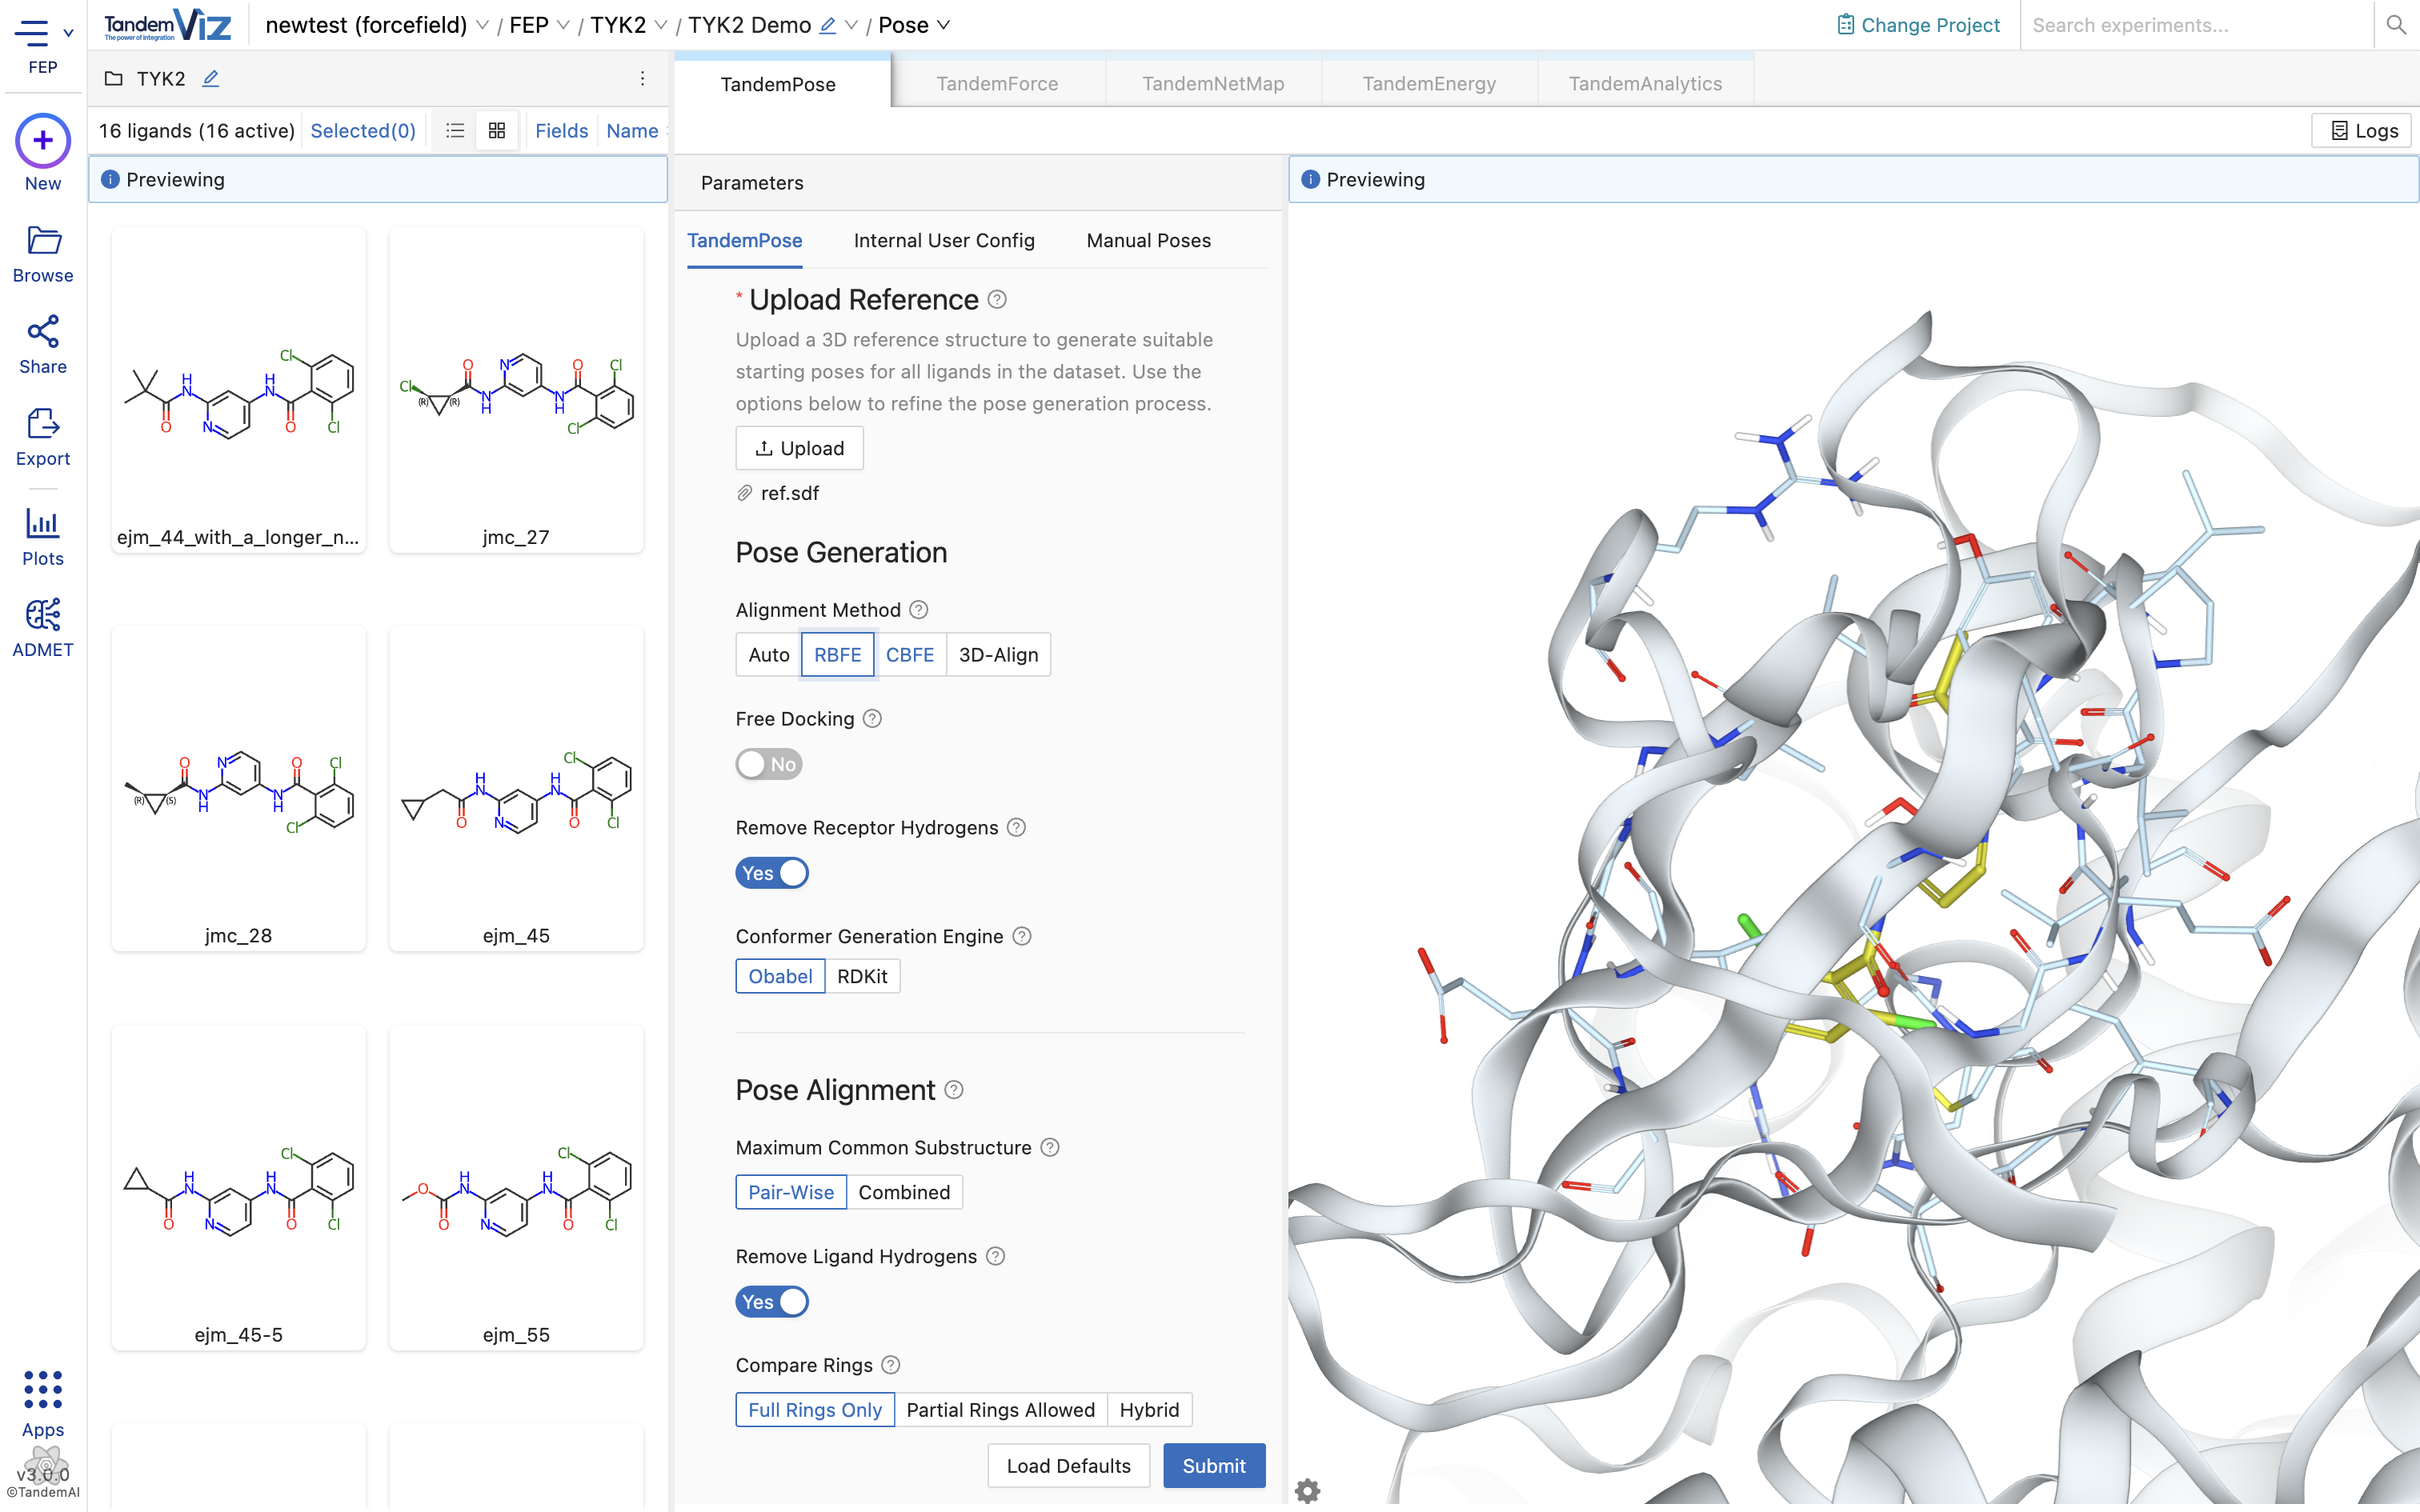Expand the TYK2 Demo breadcrumb dropdown
This screenshot has height=1512, width=2420.
(851, 26)
